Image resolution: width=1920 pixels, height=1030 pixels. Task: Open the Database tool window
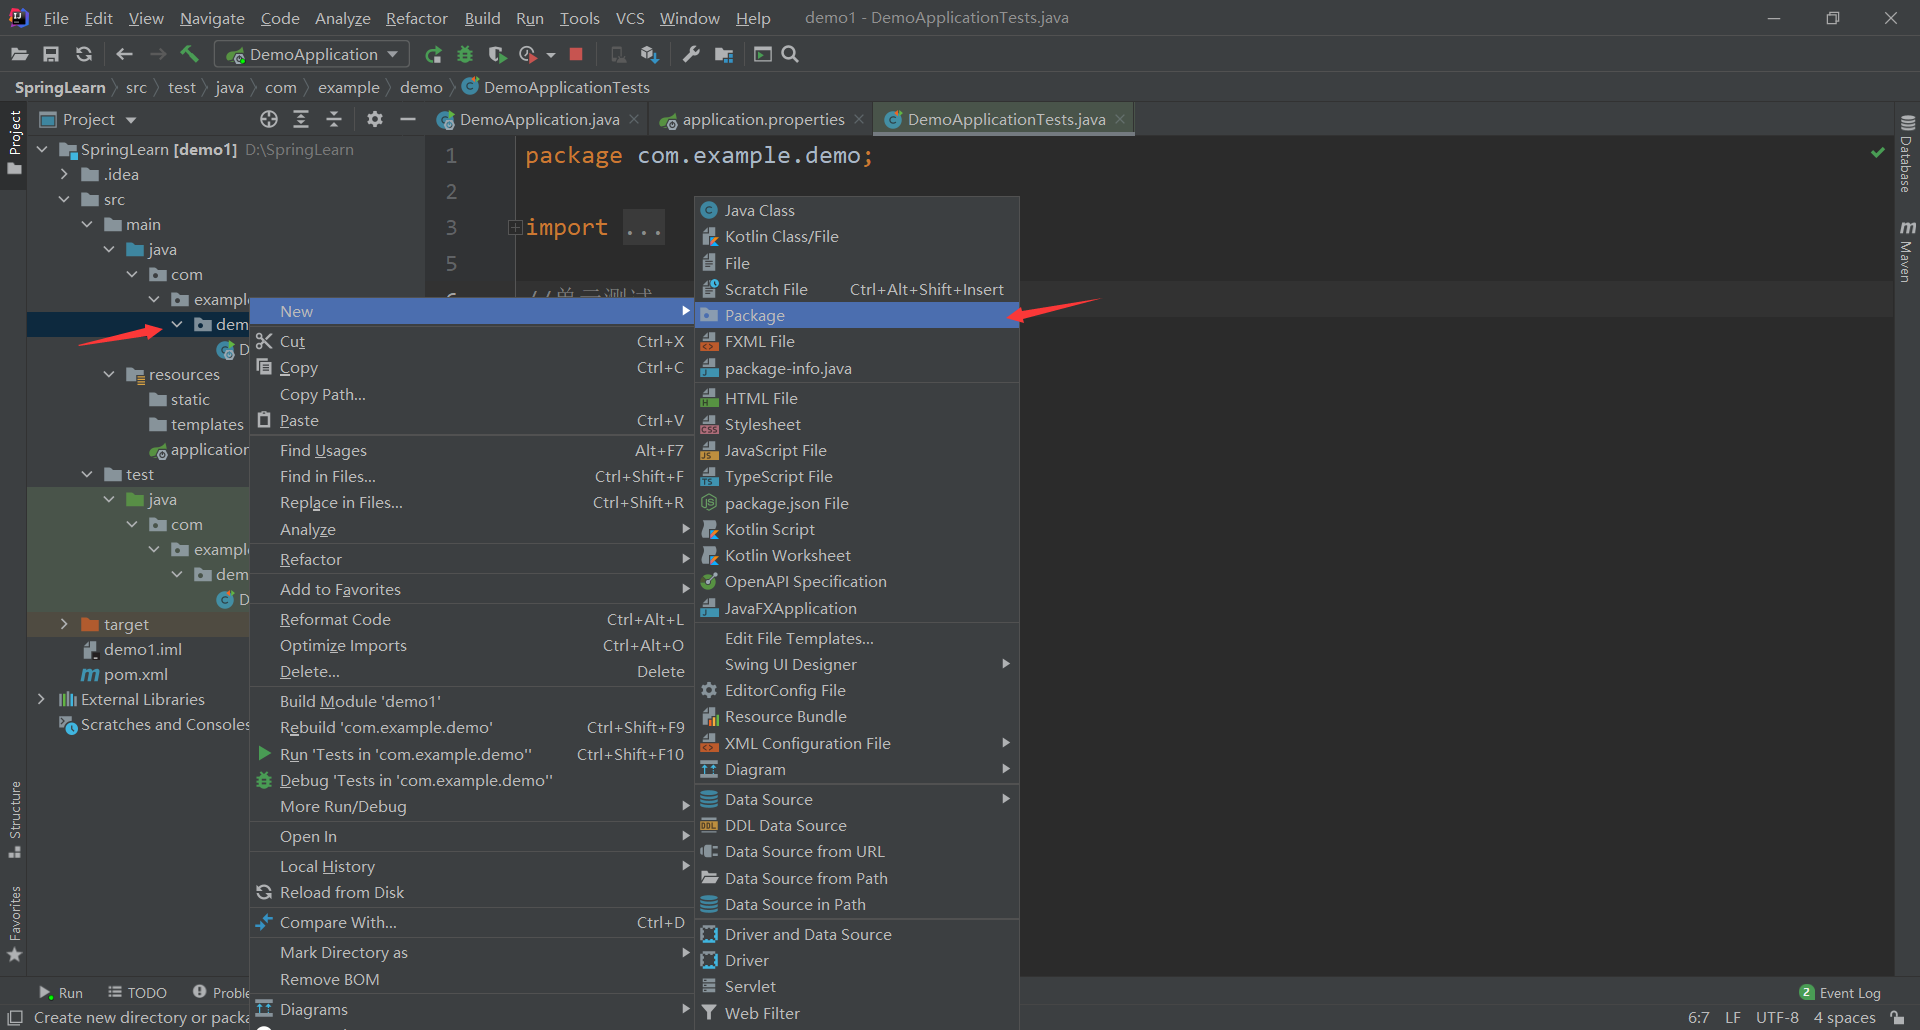coord(1907,153)
